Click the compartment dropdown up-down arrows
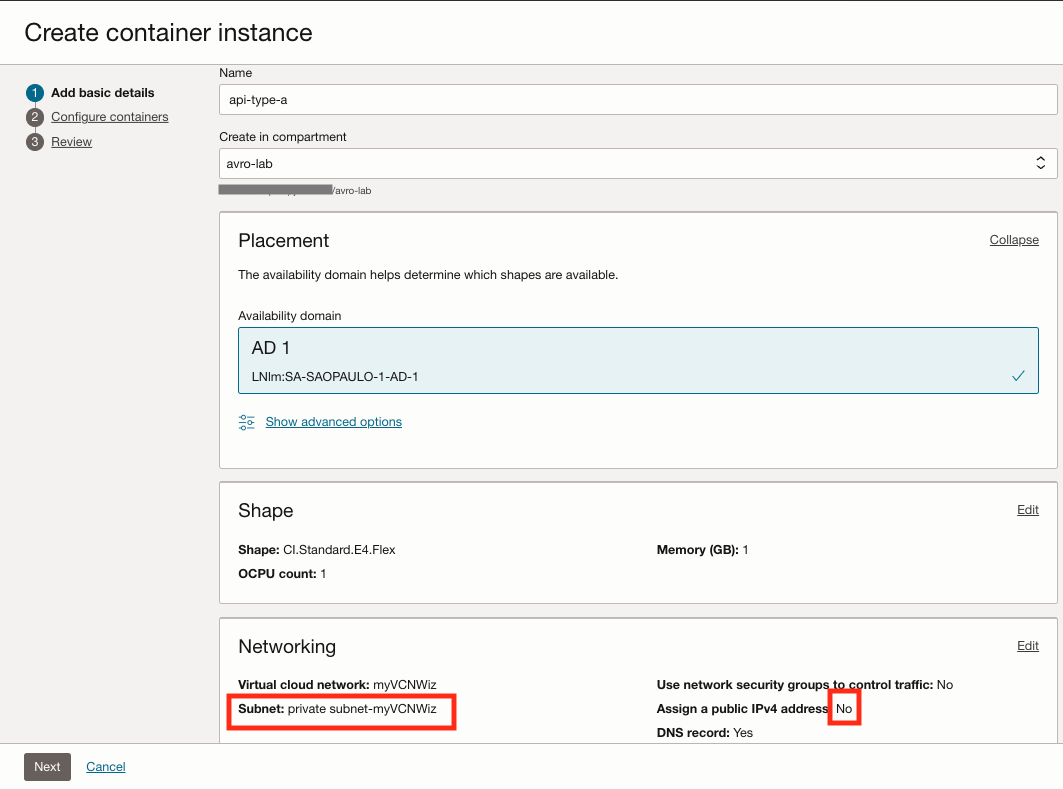Screen dimensions: 1063x789 coord(1041,163)
